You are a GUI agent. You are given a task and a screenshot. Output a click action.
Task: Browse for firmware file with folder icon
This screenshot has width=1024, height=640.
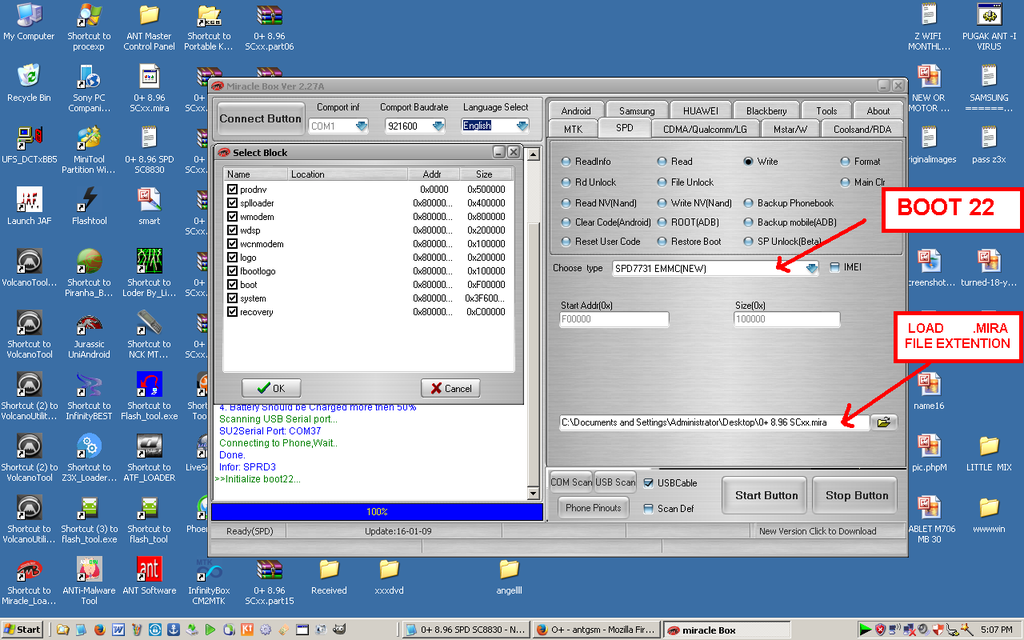click(884, 423)
